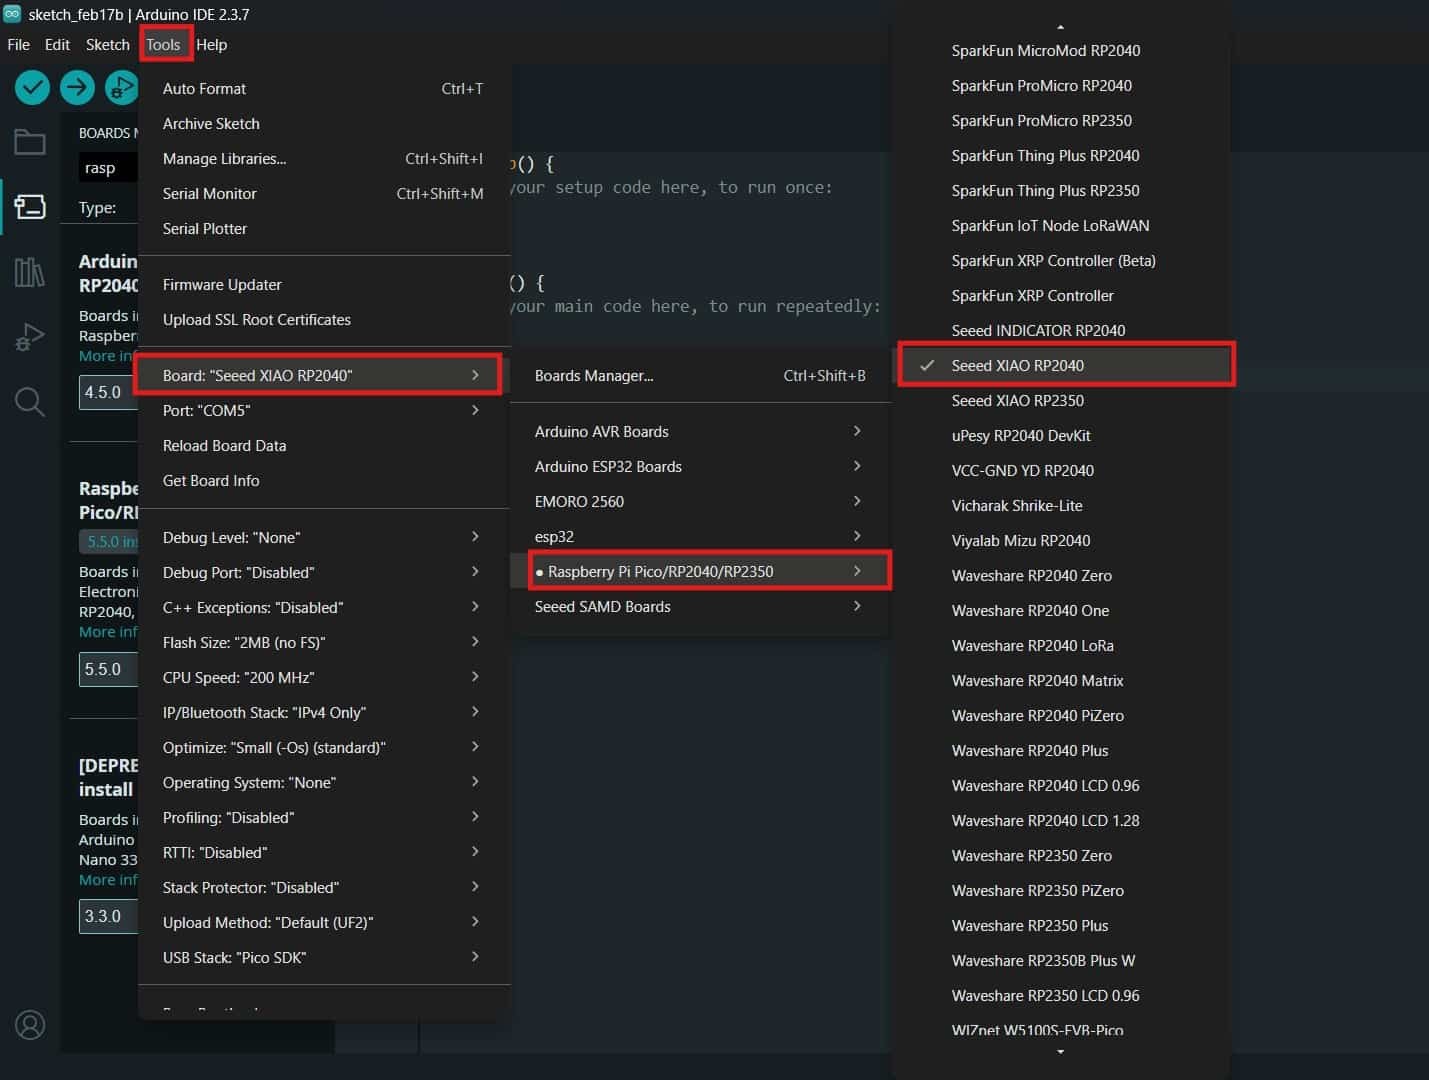Choose the SparkFun XRP Controller (Beta) board
The height and width of the screenshot is (1080, 1429).
[1060, 260]
